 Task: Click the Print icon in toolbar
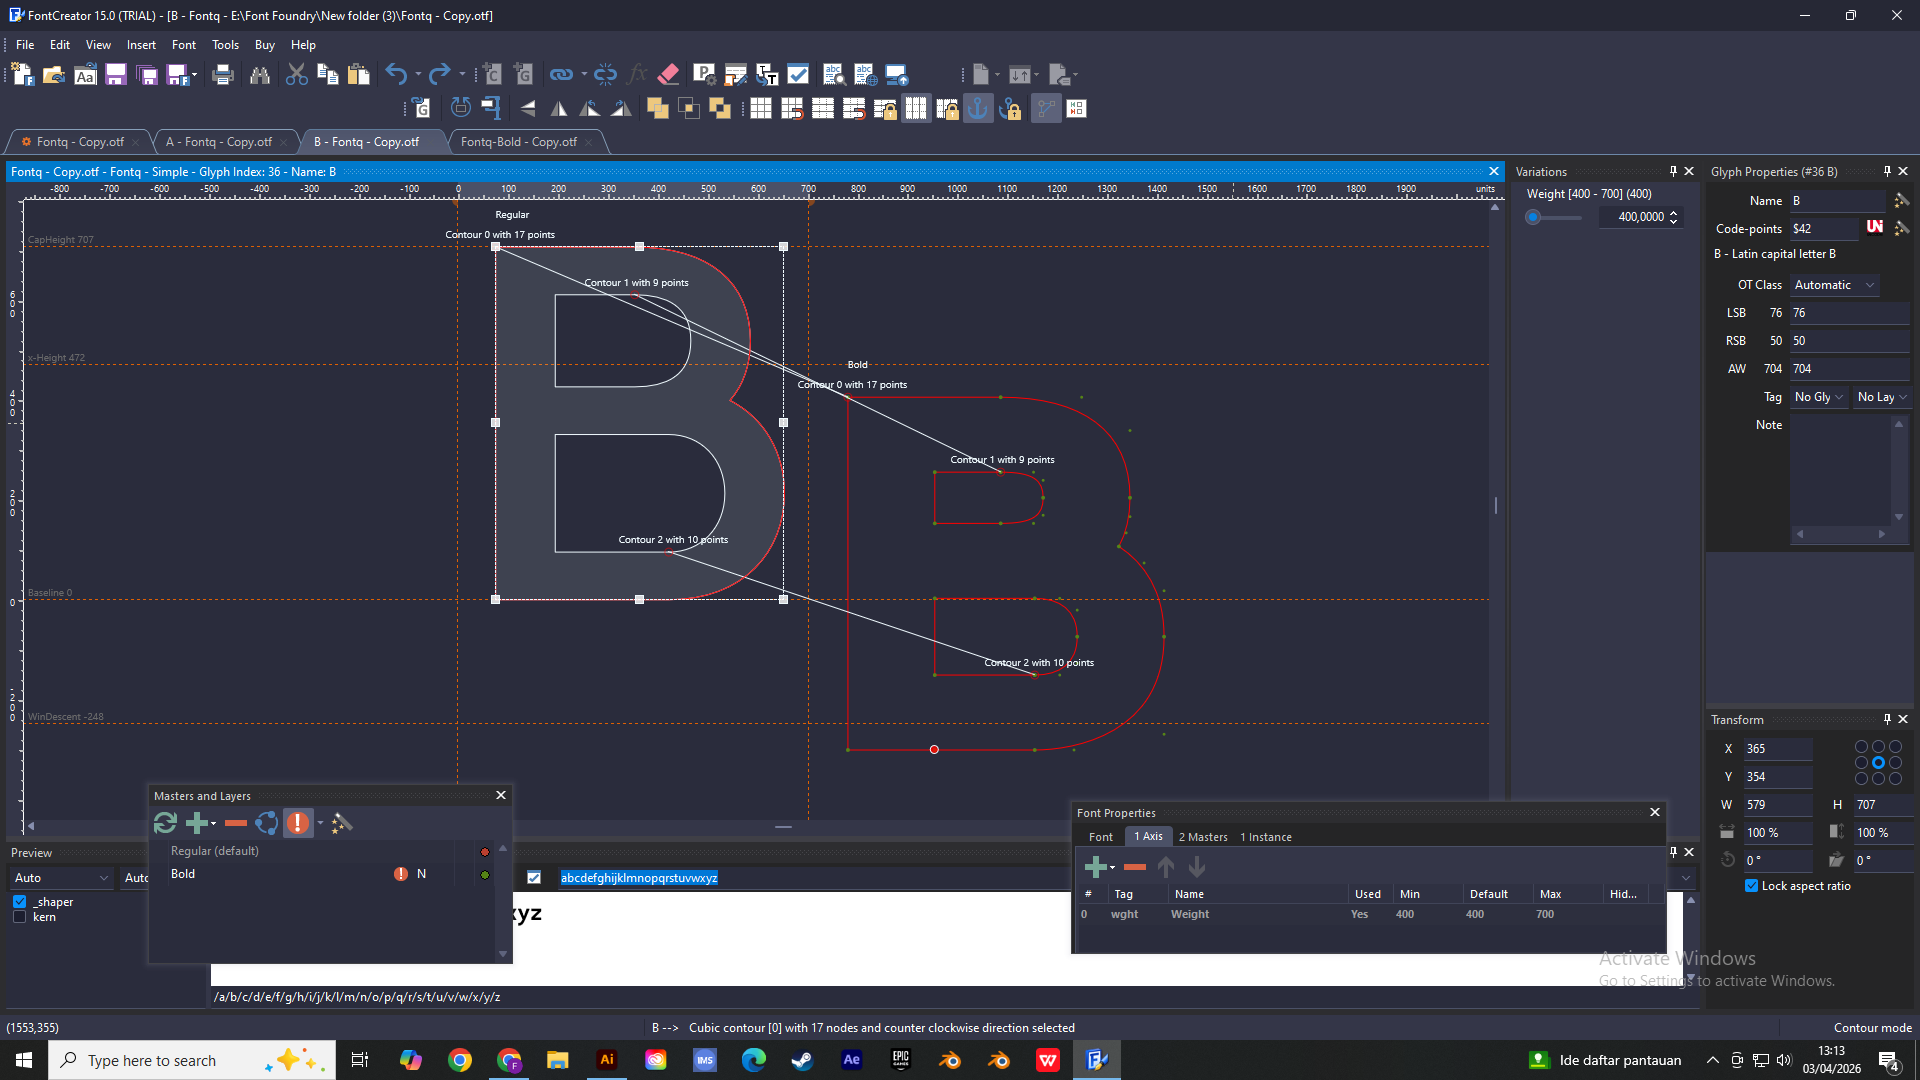[223, 74]
